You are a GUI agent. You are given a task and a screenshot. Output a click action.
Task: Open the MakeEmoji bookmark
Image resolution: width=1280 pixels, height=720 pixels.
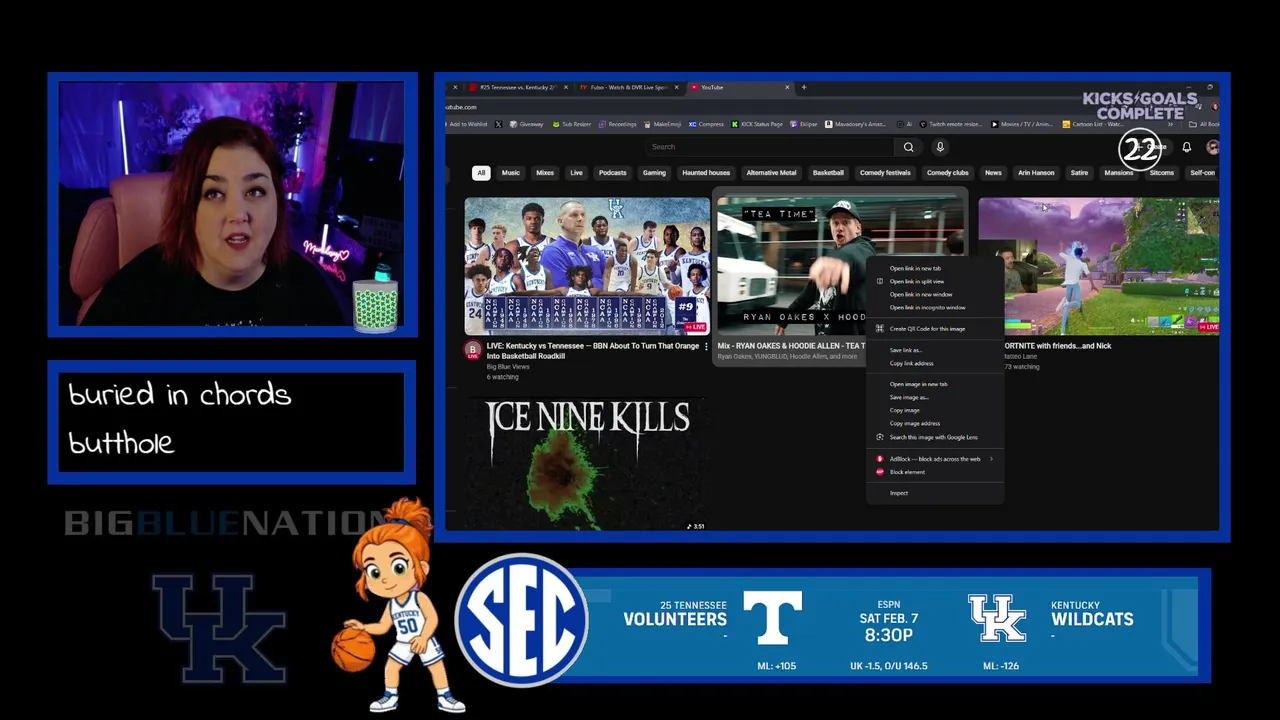tap(661, 124)
